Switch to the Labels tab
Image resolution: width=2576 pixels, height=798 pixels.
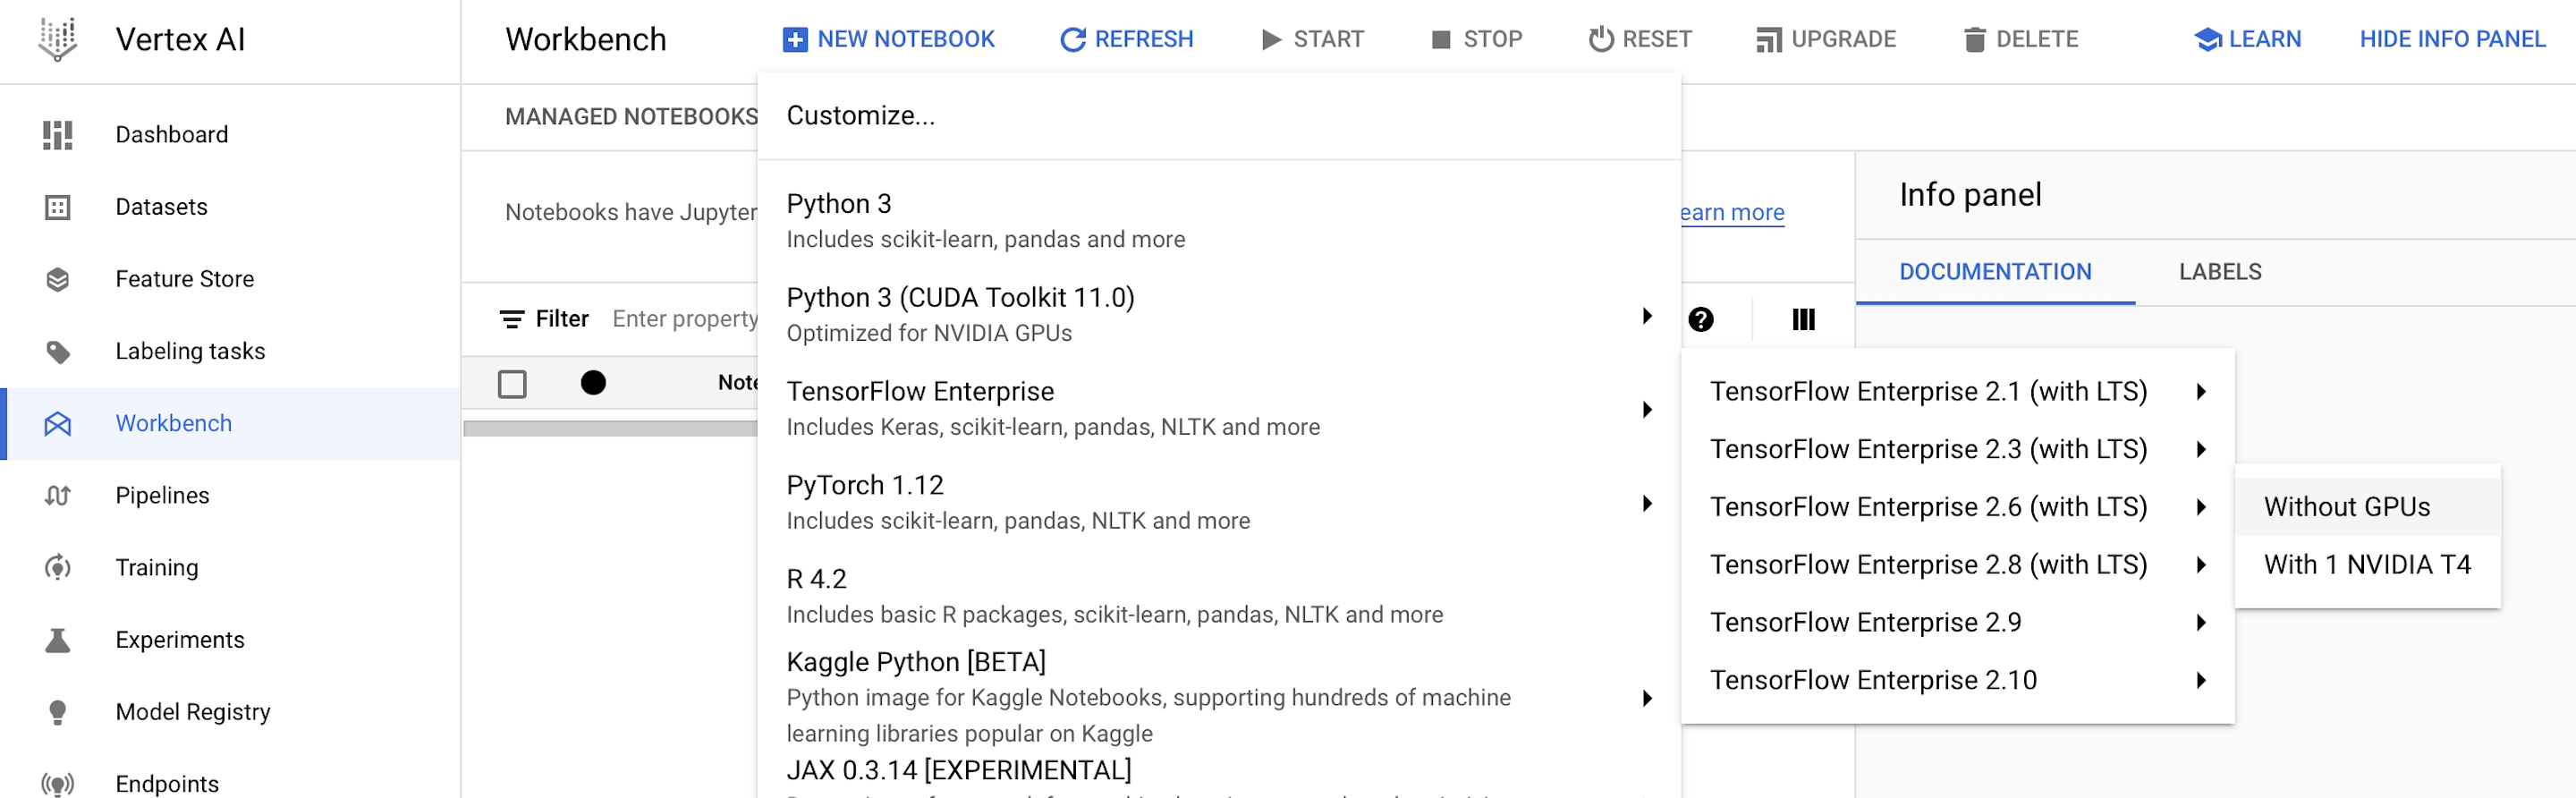click(x=2219, y=272)
